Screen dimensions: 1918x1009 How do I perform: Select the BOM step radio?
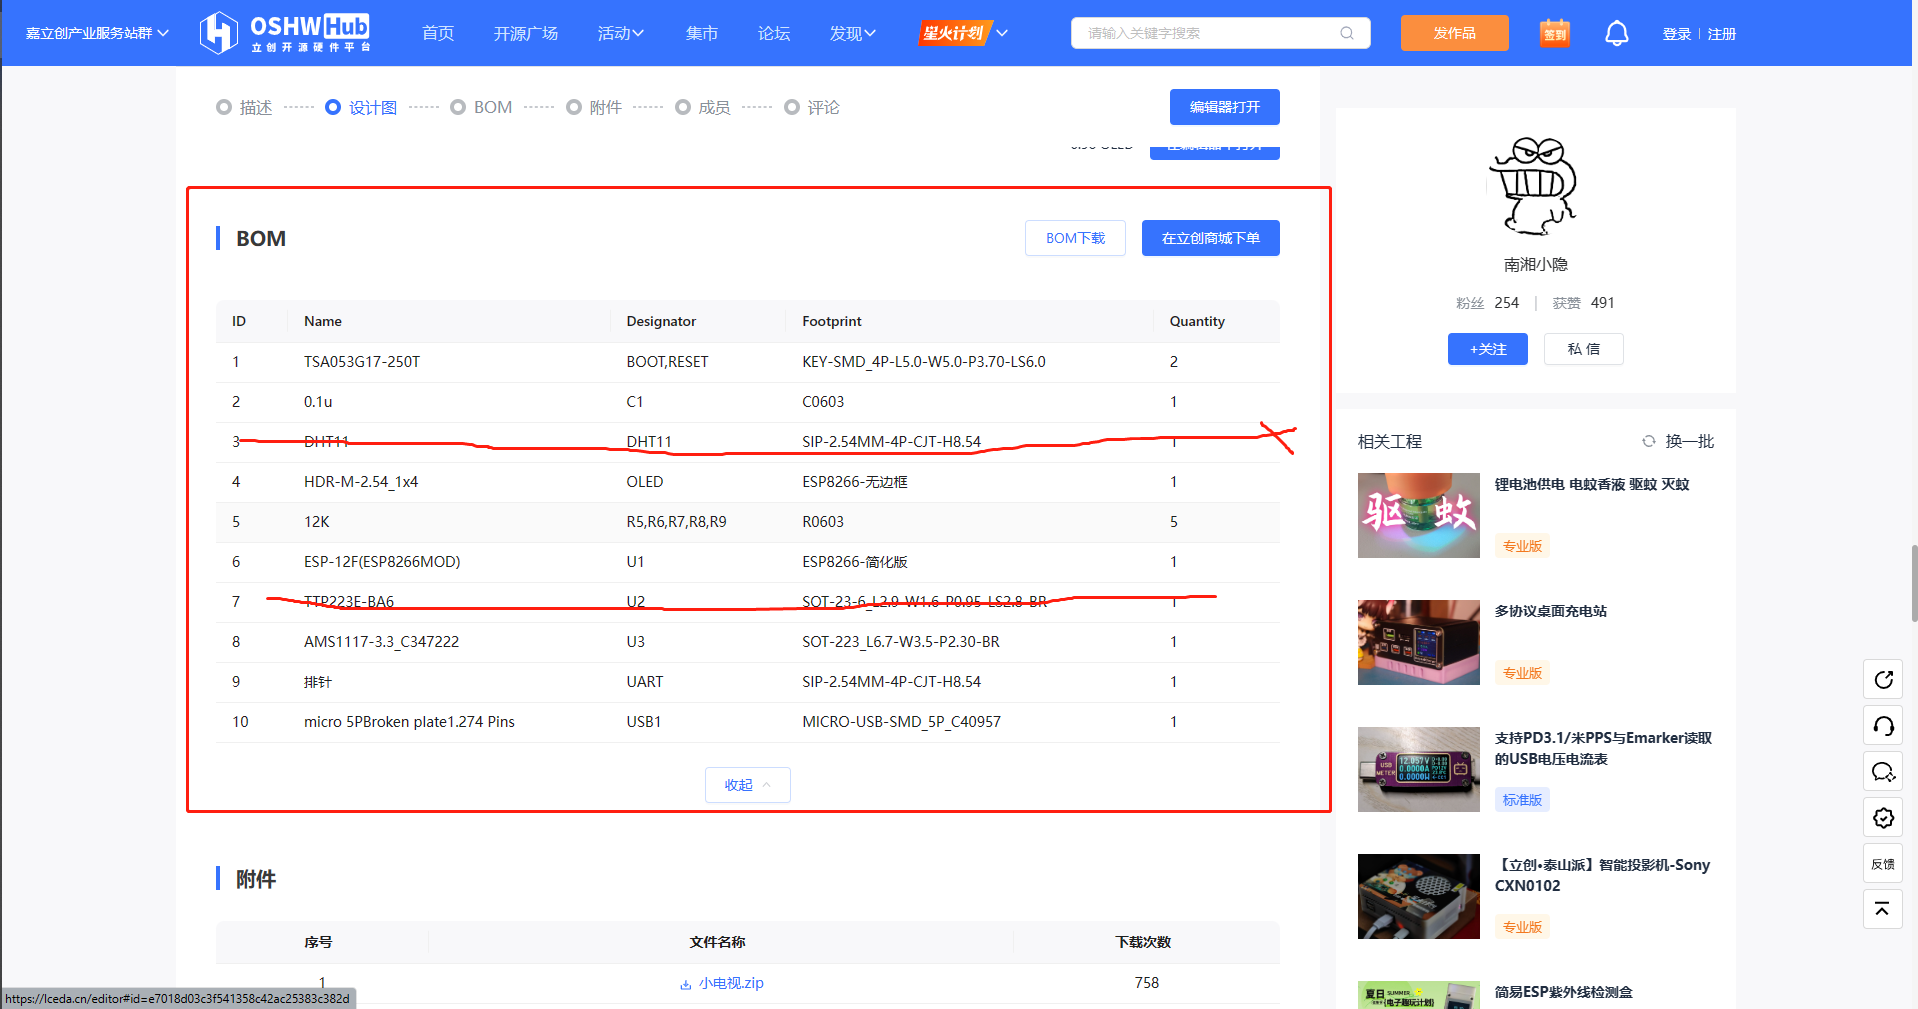coord(458,107)
